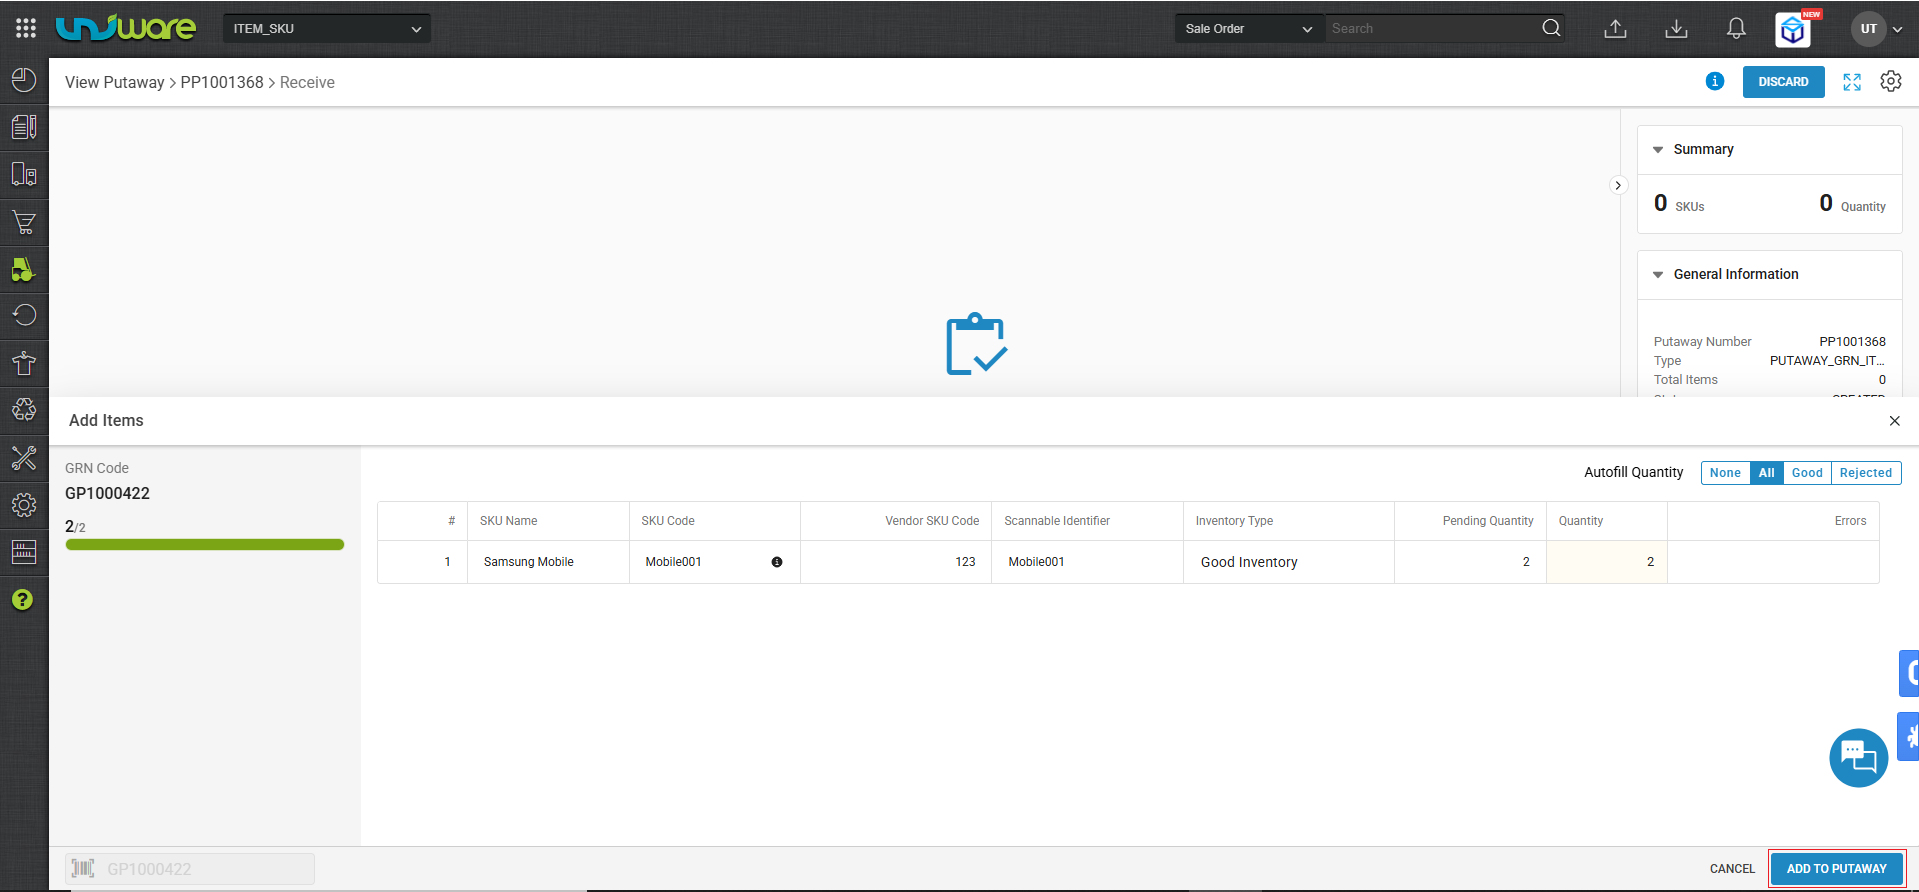This screenshot has width=1919, height=892.
Task: Open the returns circular arrow sidebar icon
Action: point(24,315)
